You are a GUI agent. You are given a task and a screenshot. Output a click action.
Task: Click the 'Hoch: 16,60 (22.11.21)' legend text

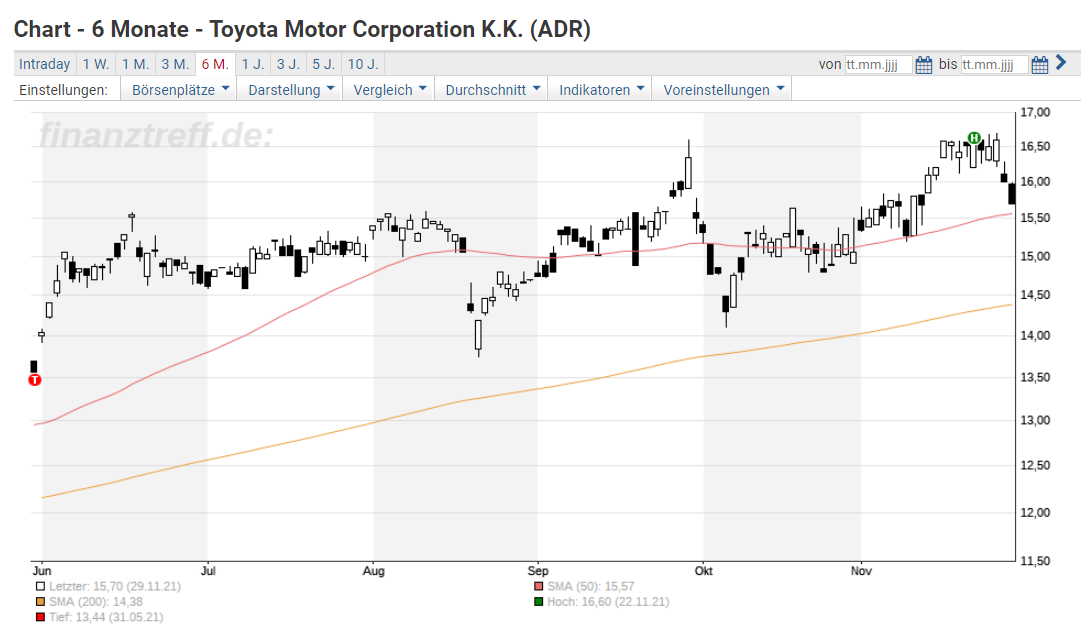tap(608, 602)
